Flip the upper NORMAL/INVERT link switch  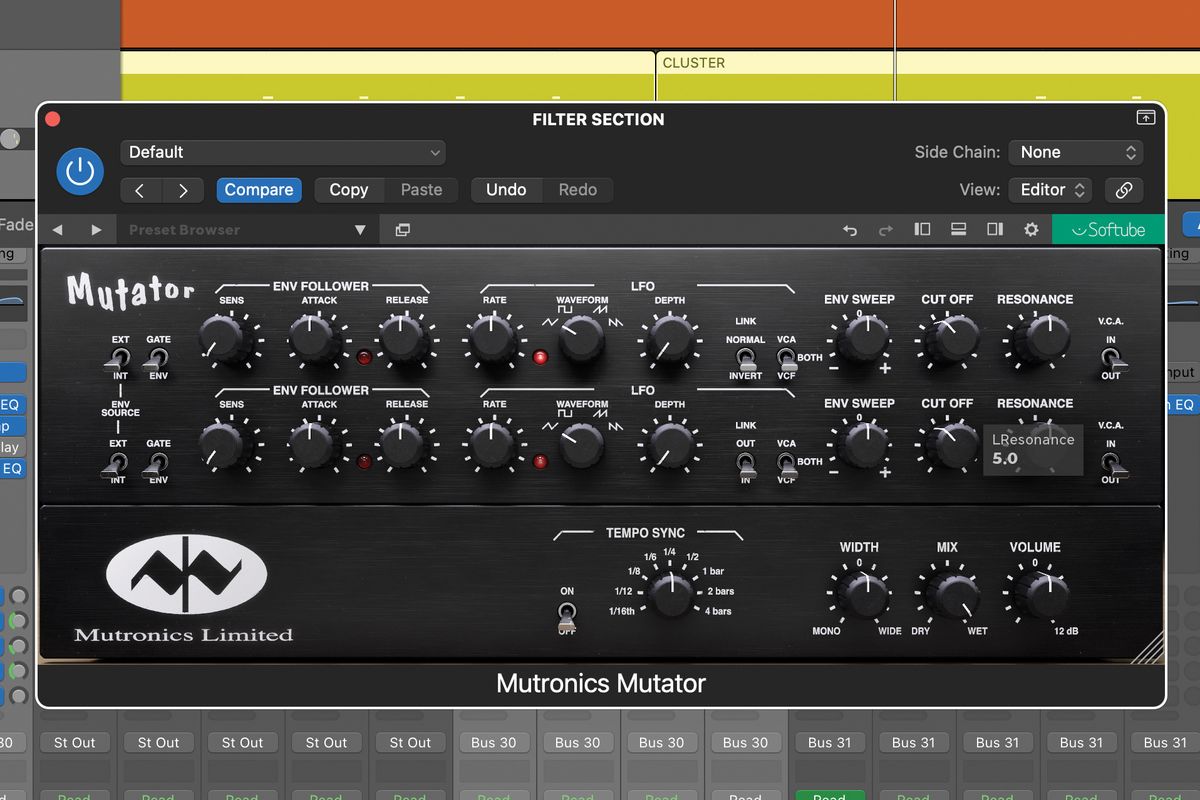(745, 358)
